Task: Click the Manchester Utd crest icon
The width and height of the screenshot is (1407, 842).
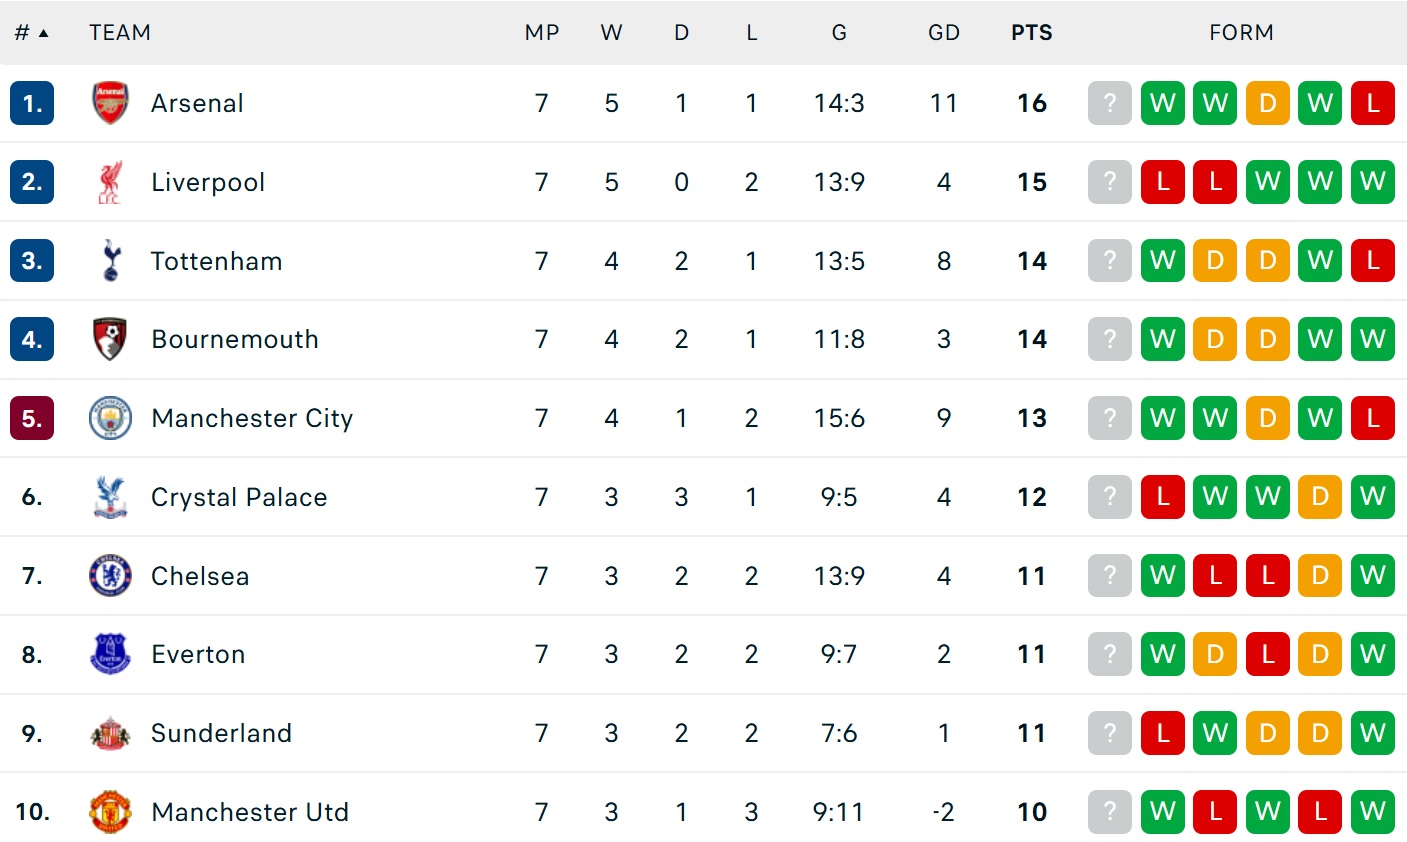Action: click(110, 812)
